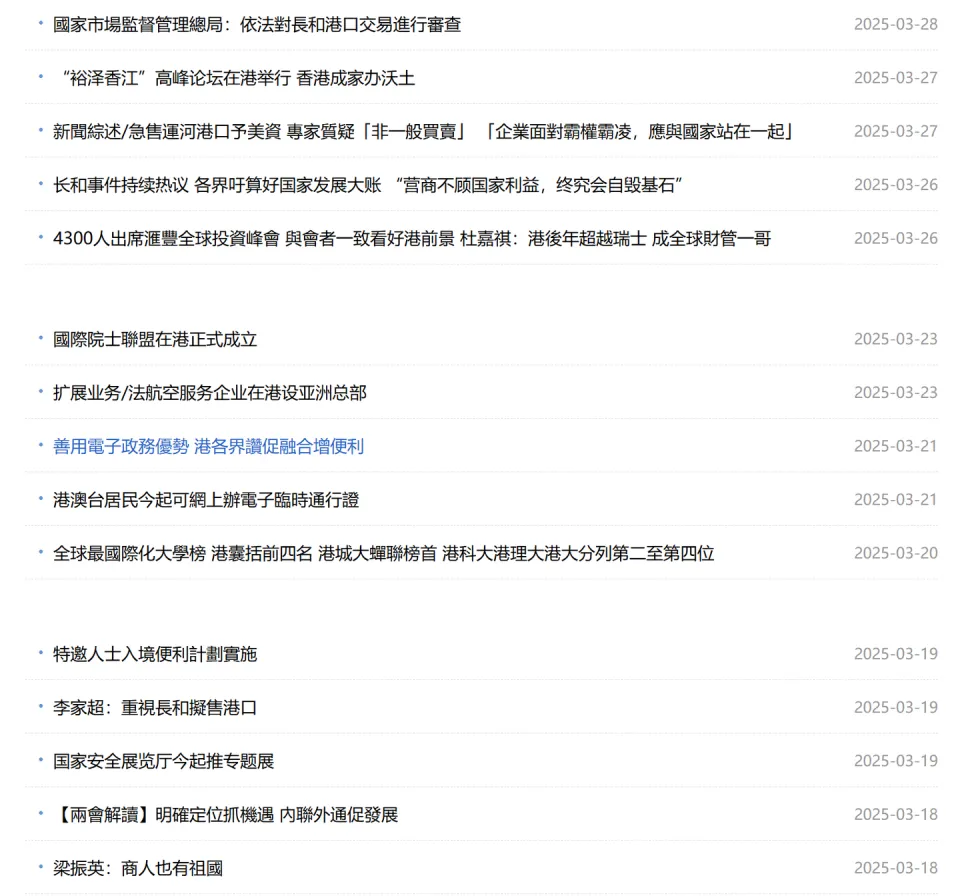
Task: Open the 【兩會解讀】明確定位抓機遇 article
Action: pyautogui.click(x=225, y=815)
